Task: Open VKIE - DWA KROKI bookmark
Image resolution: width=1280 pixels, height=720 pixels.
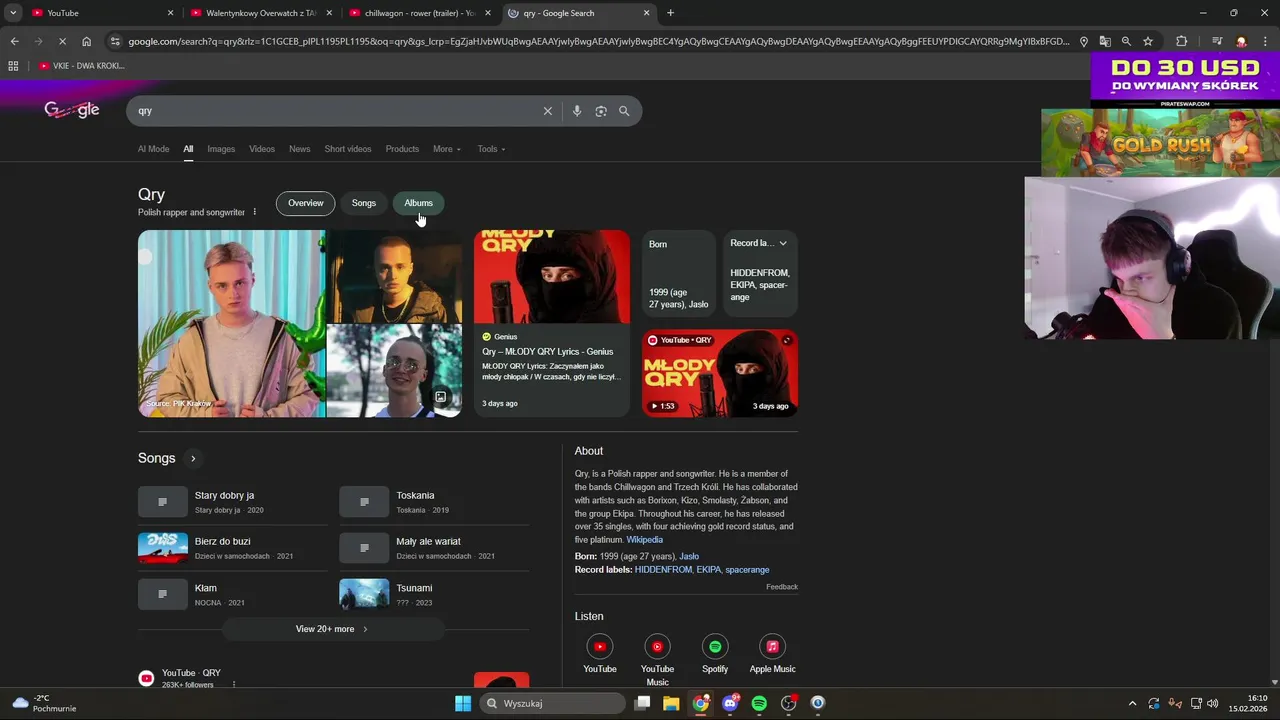Action: pos(82,66)
